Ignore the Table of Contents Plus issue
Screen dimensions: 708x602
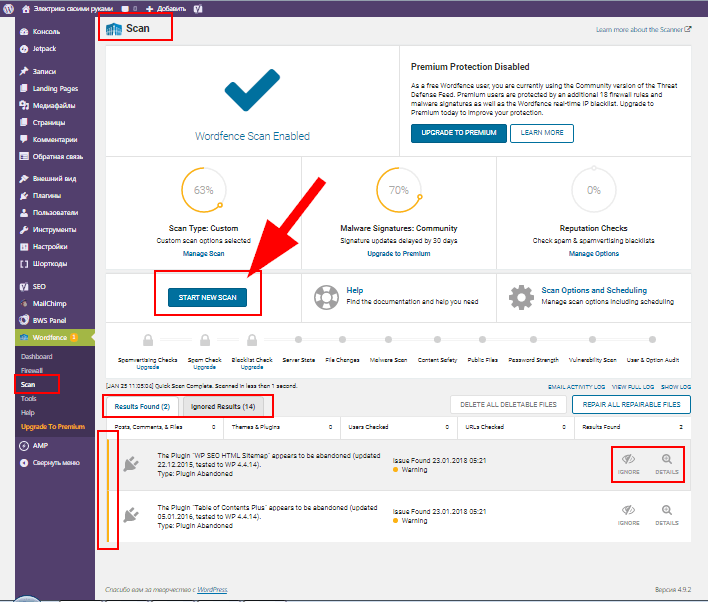[x=628, y=515]
